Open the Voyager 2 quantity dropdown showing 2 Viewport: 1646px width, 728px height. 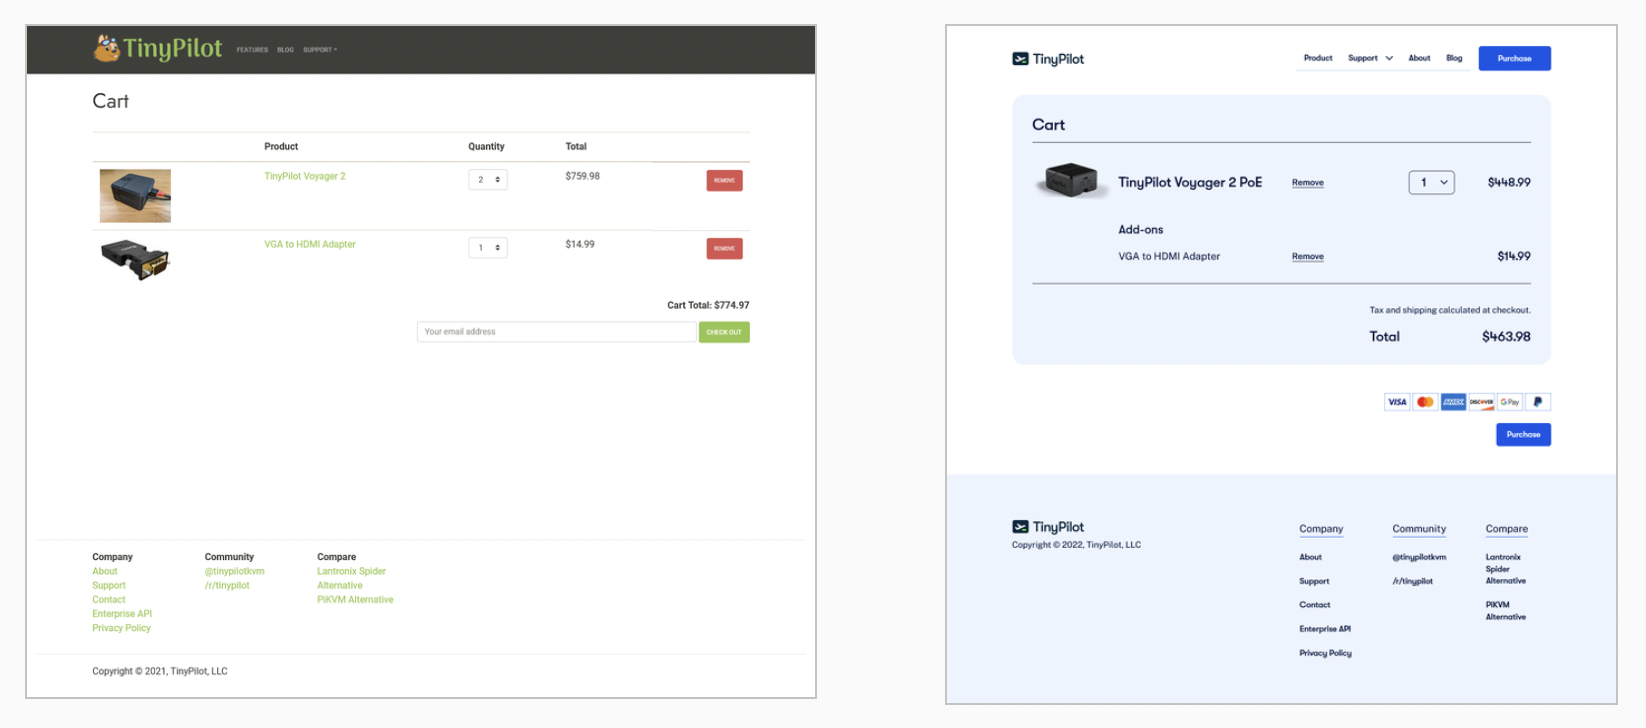coord(487,180)
